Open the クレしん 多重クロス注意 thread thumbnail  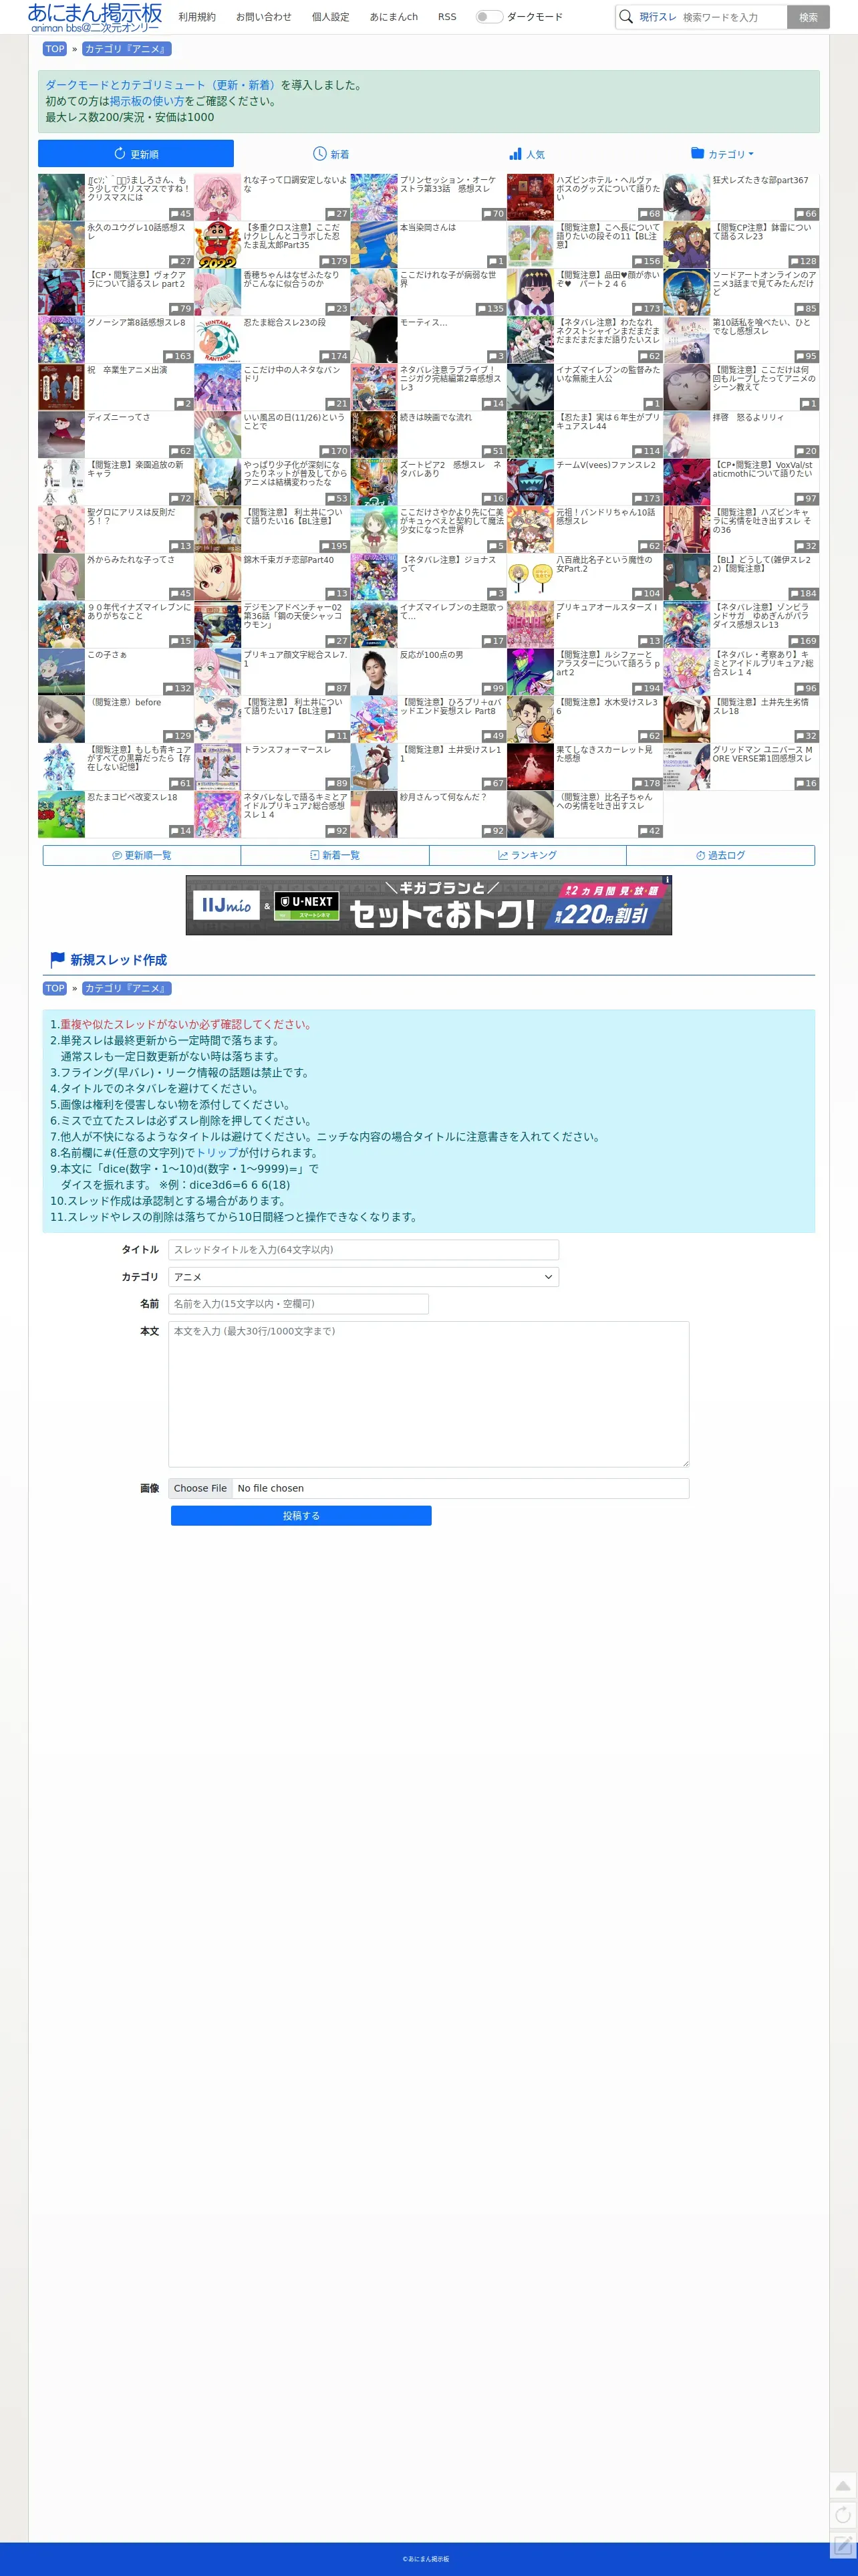pyautogui.click(x=217, y=245)
